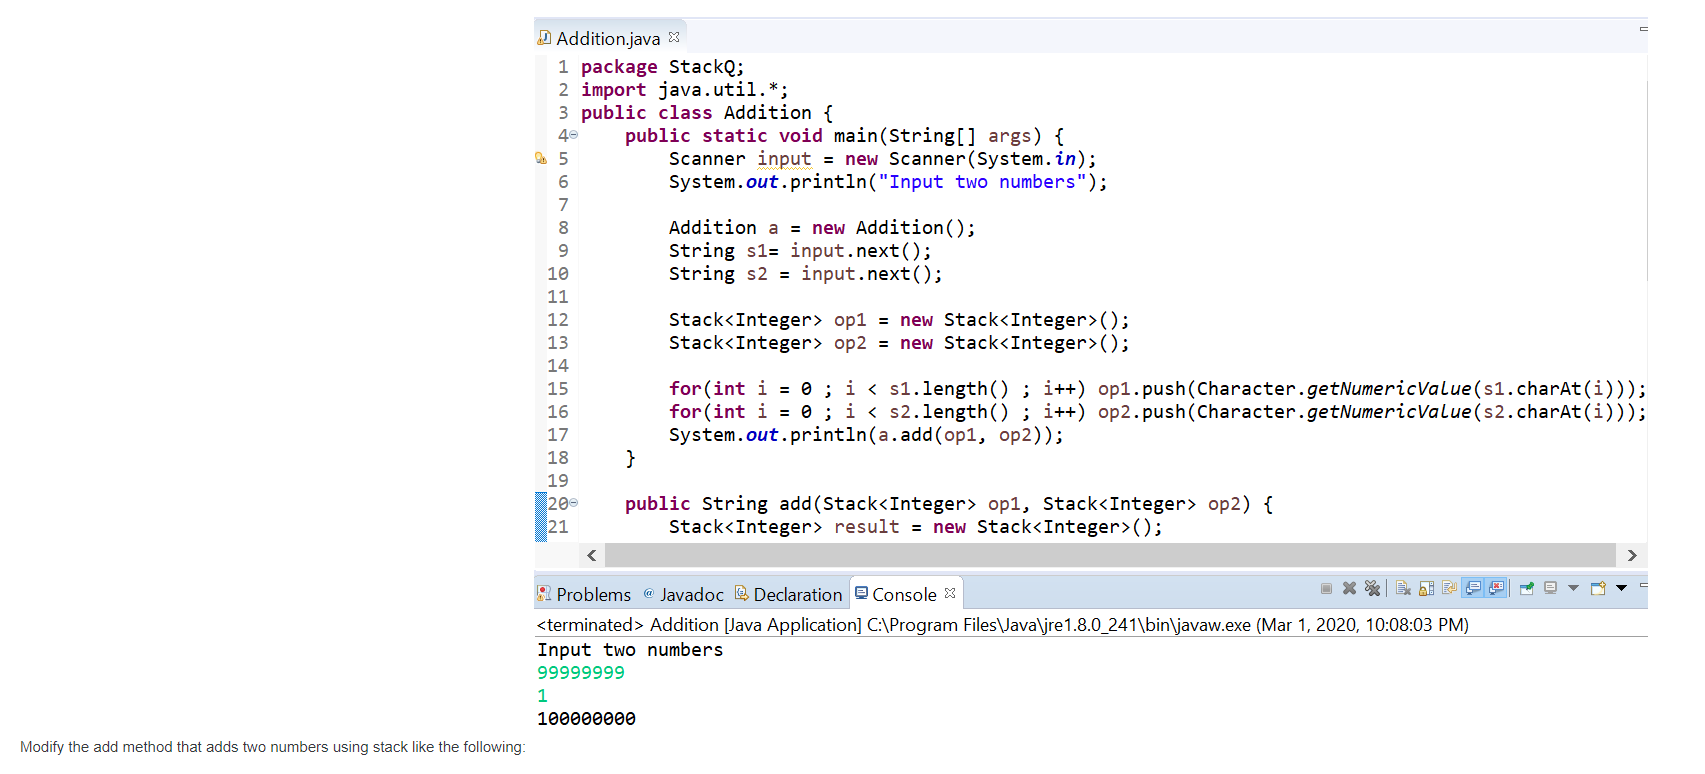
Task: Click 'op1' stack declaration on line 12
Action: [x=850, y=320]
